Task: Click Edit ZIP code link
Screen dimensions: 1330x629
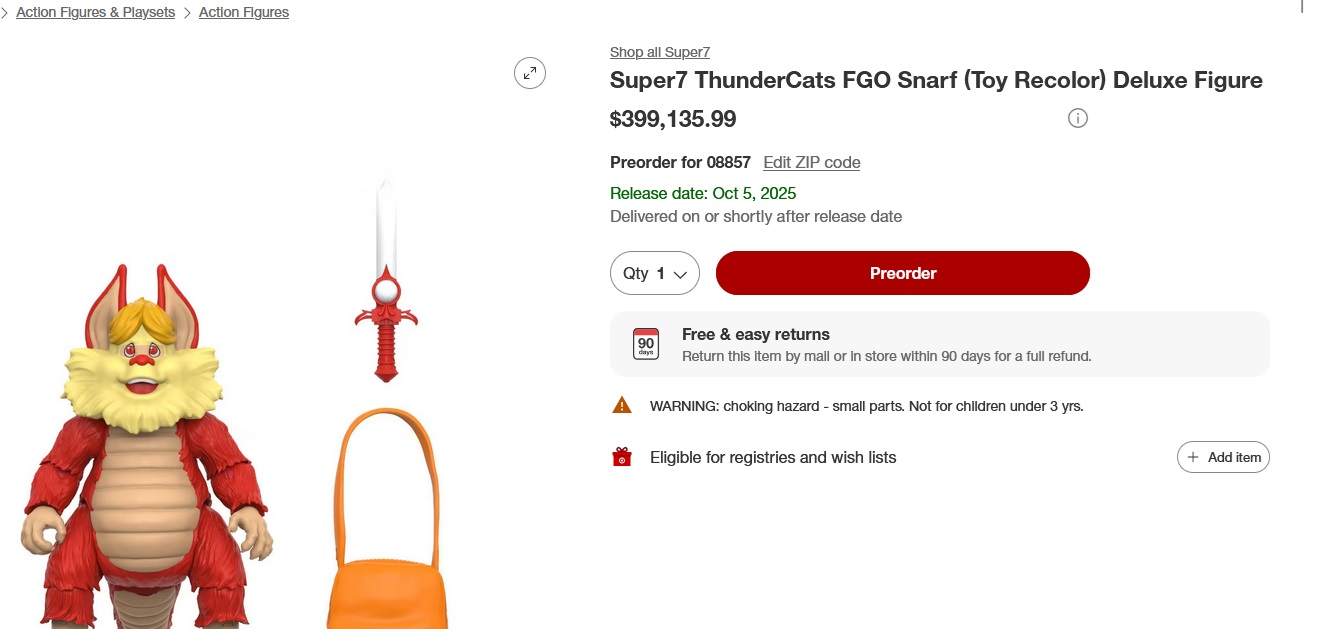Action: point(811,162)
